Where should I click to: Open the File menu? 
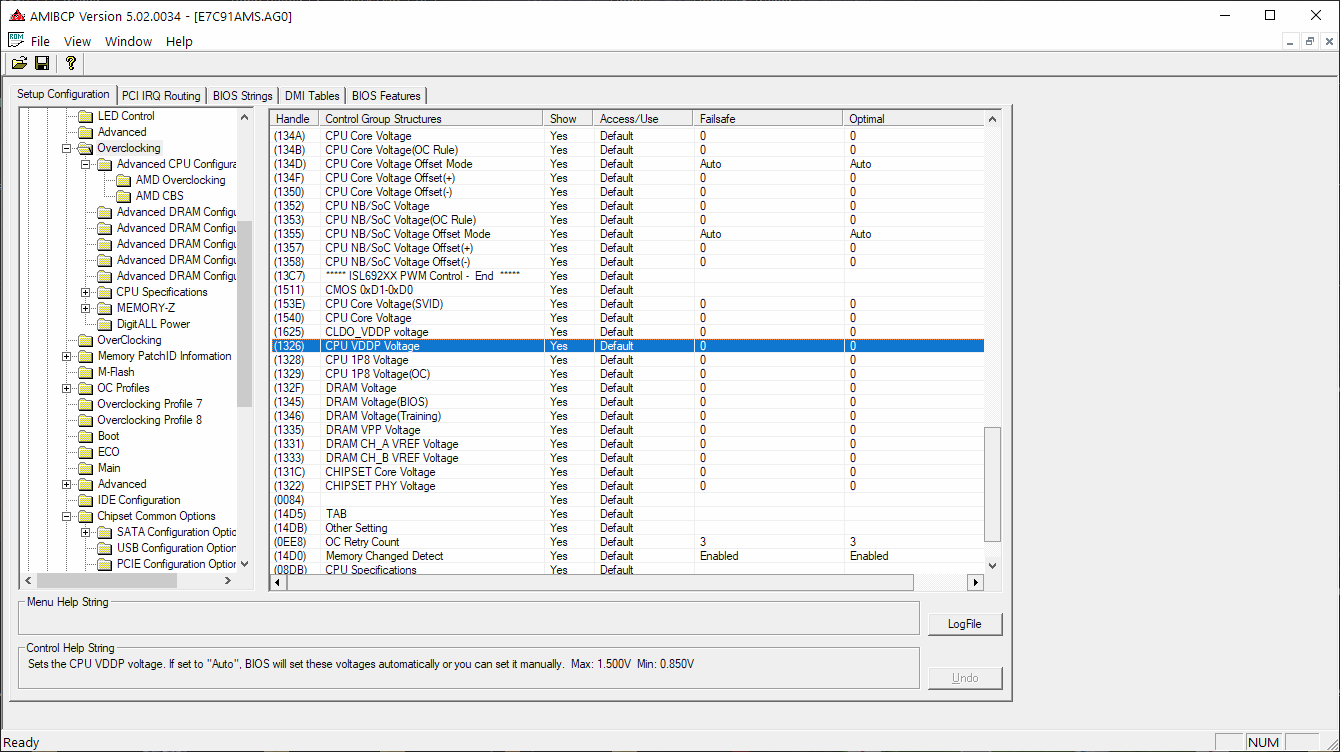click(x=40, y=41)
